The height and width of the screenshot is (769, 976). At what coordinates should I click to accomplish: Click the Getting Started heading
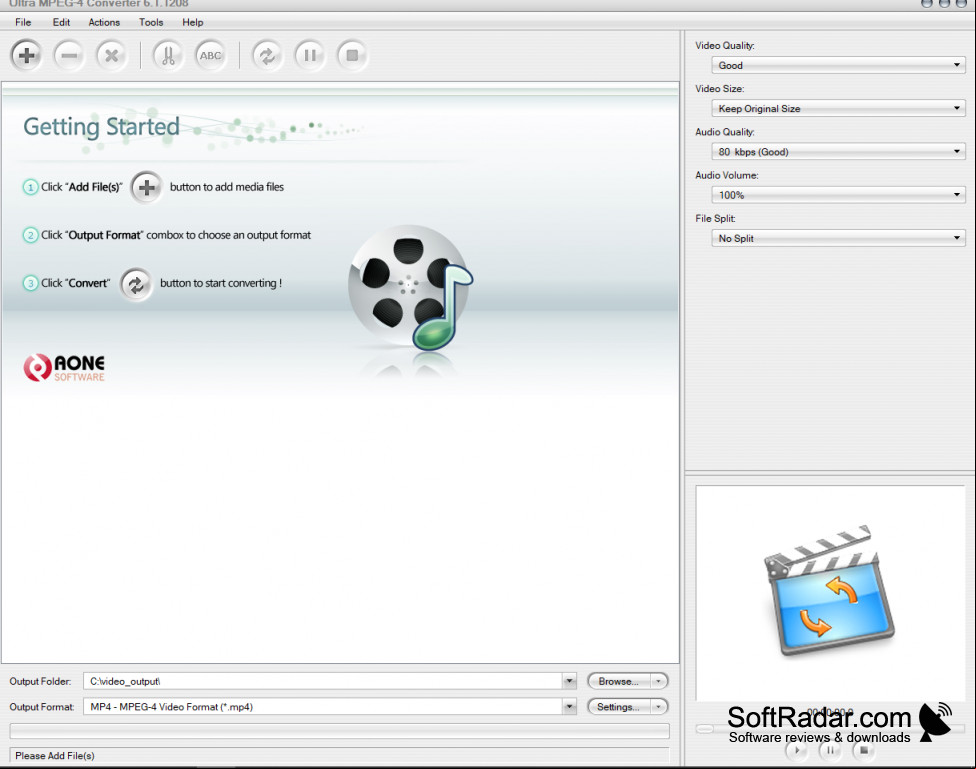pyautogui.click(x=101, y=127)
